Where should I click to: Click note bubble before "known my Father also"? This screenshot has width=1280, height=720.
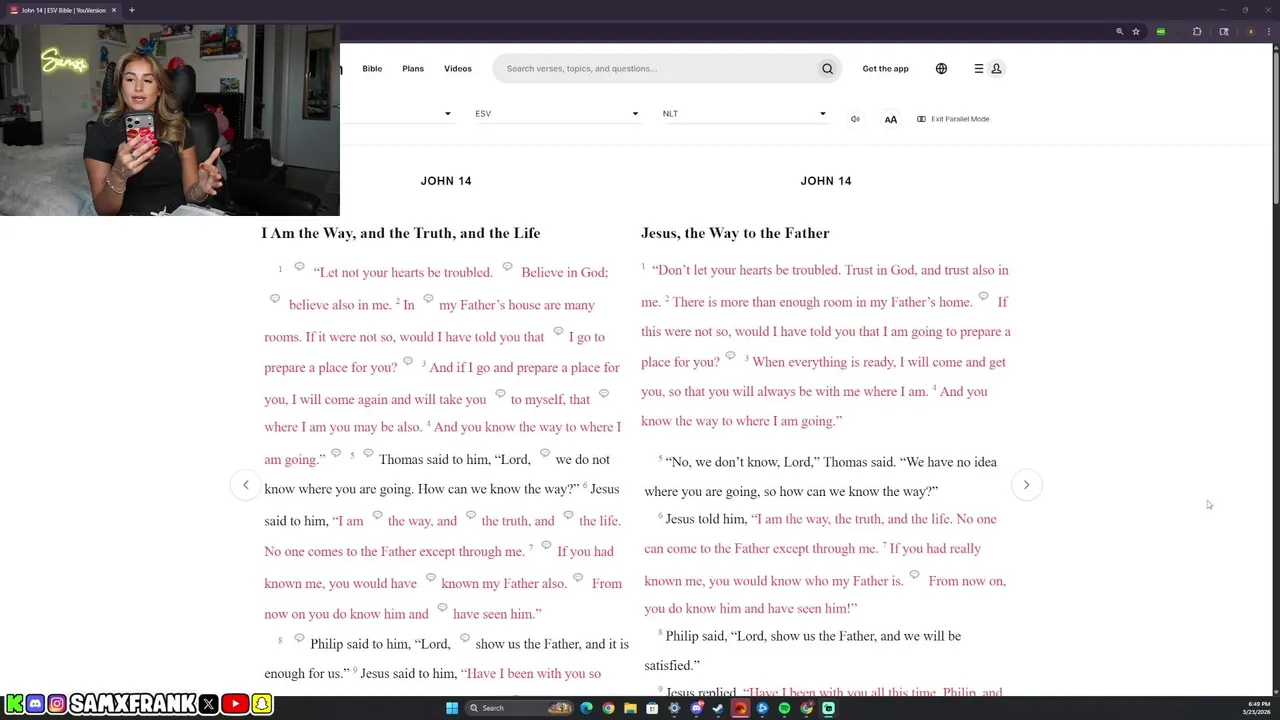click(431, 578)
